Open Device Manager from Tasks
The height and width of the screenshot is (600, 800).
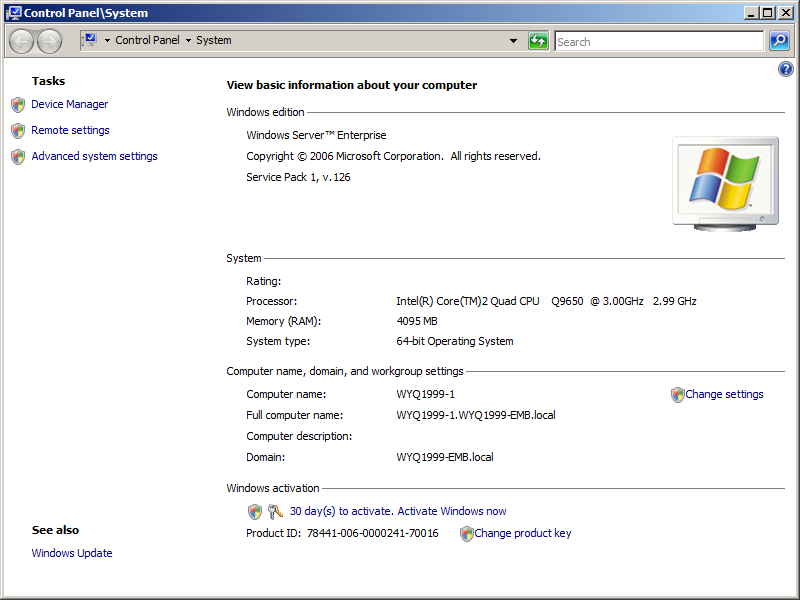[x=69, y=104]
